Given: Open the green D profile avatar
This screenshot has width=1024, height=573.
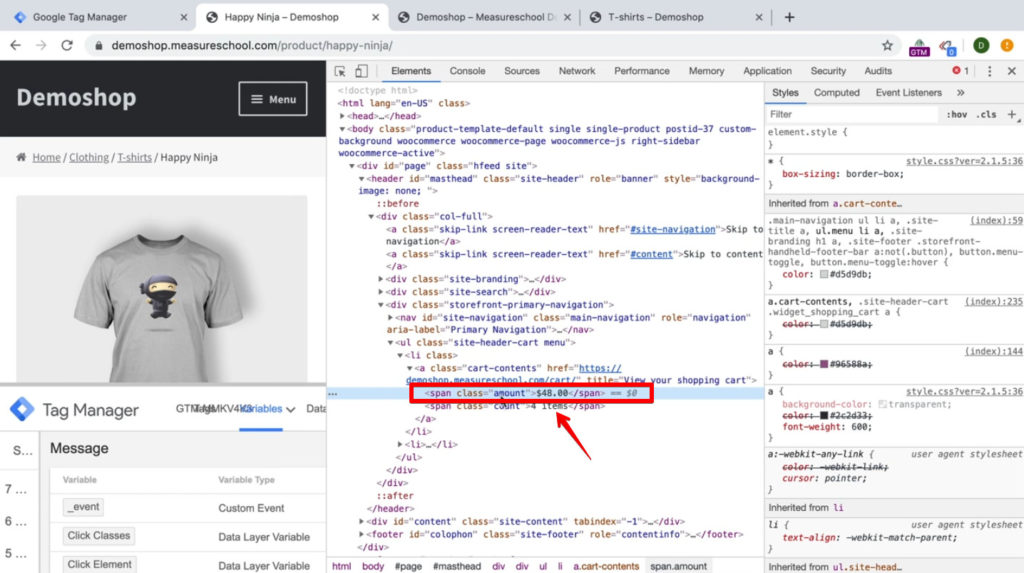Looking at the screenshot, I should (x=980, y=45).
